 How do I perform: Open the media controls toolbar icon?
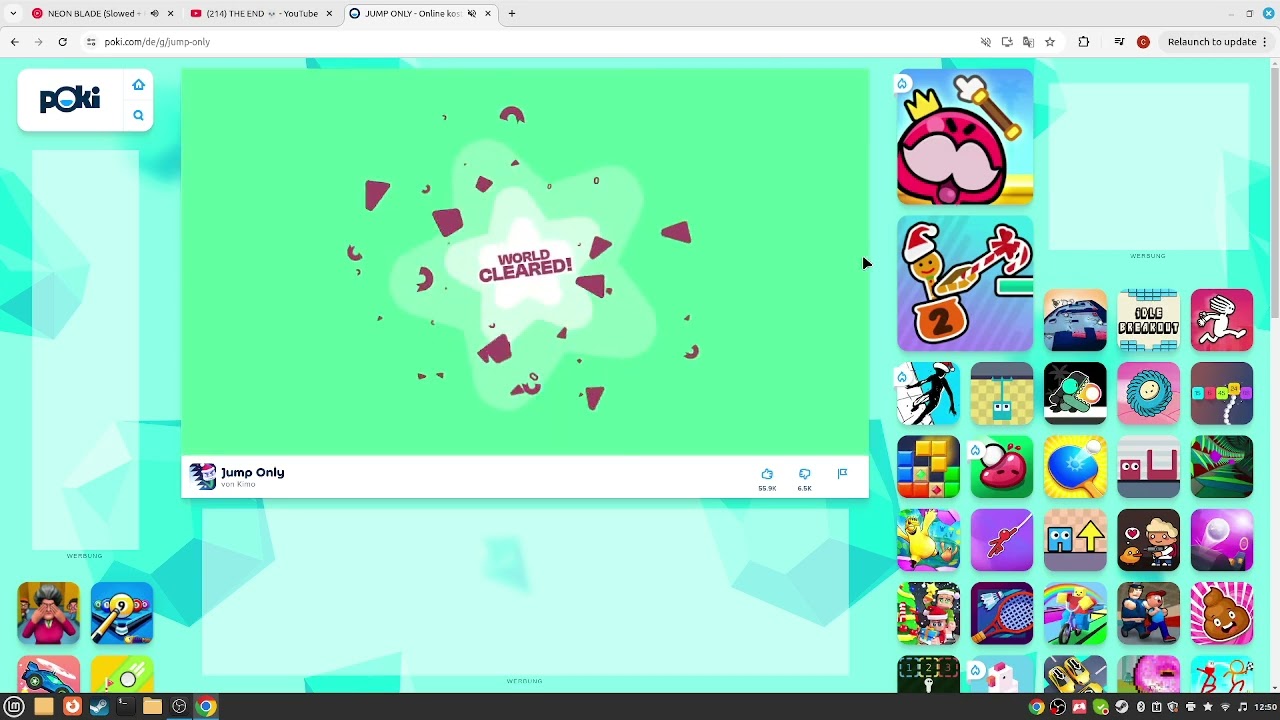coord(1119,42)
